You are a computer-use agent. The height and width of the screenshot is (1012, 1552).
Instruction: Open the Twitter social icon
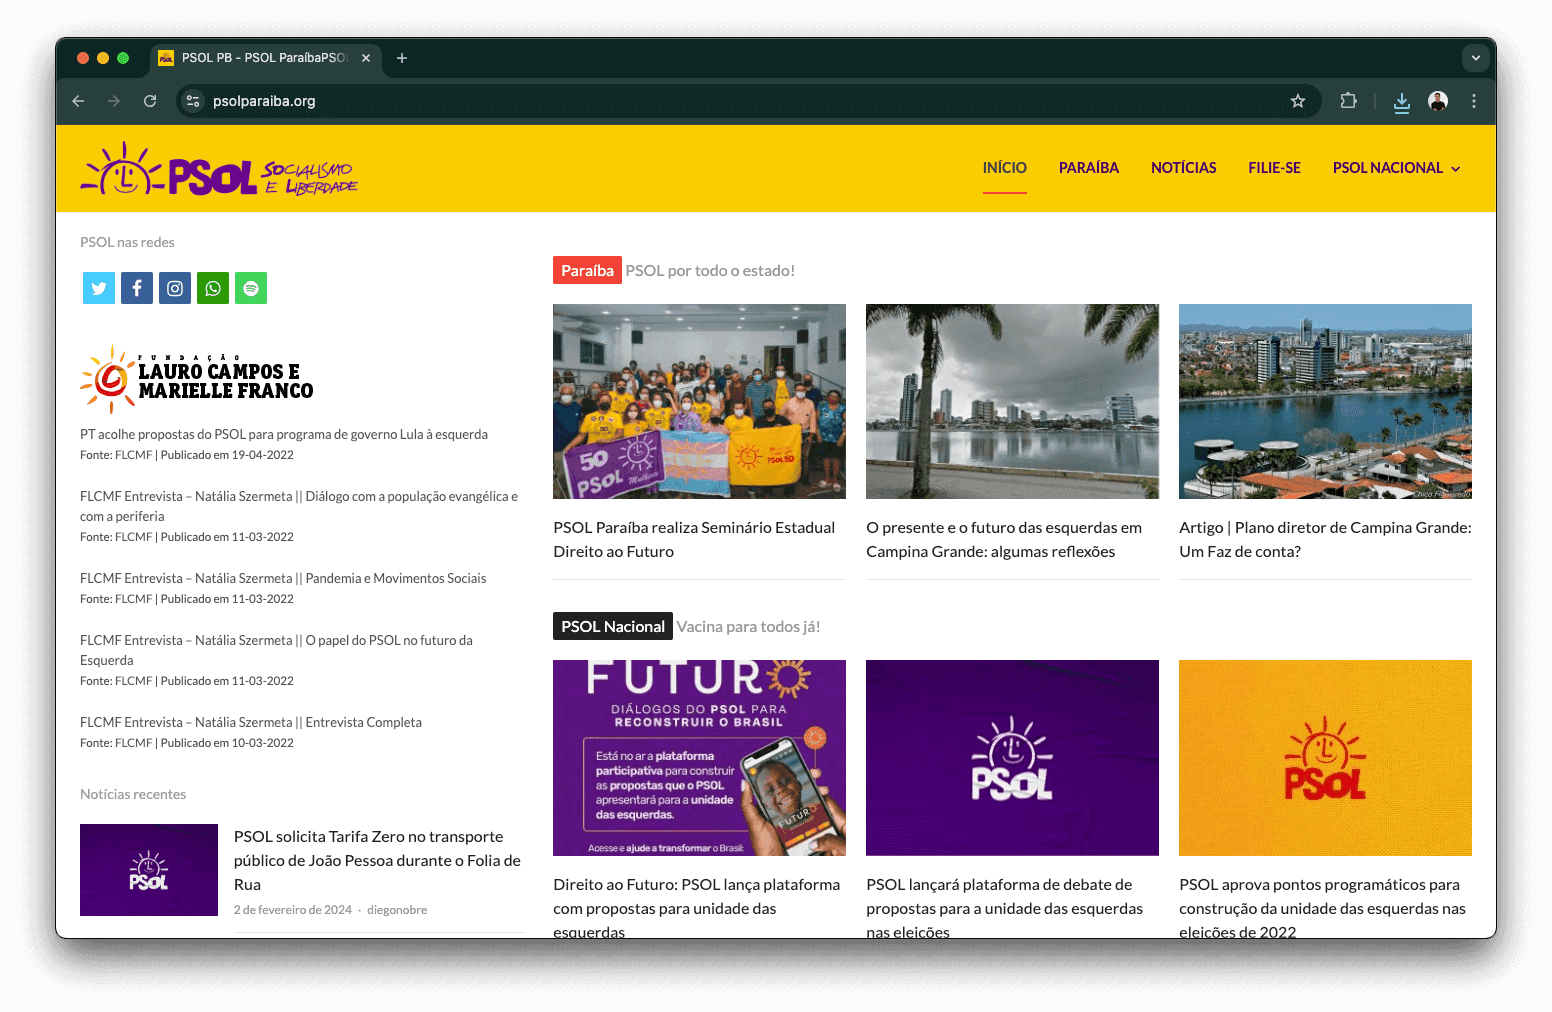click(98, 287)
